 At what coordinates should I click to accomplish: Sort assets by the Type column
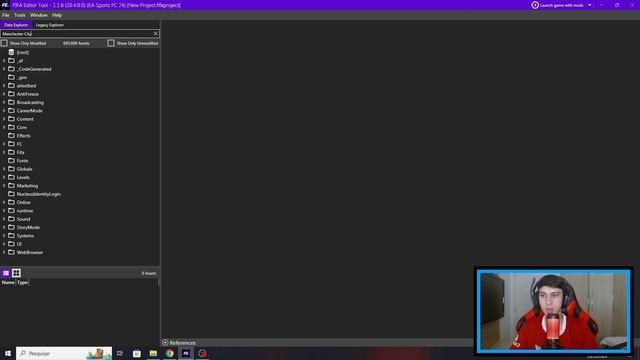point(22,282)
